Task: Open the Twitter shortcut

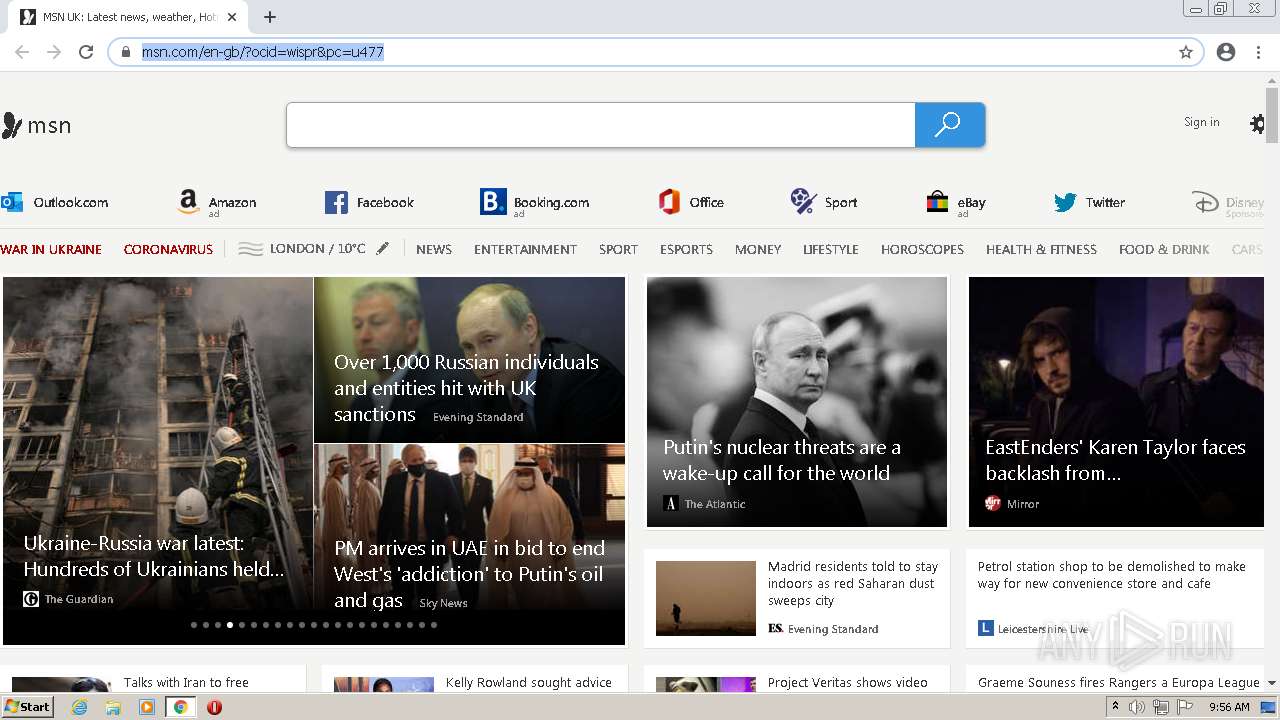Action: tap(1089, 202)
